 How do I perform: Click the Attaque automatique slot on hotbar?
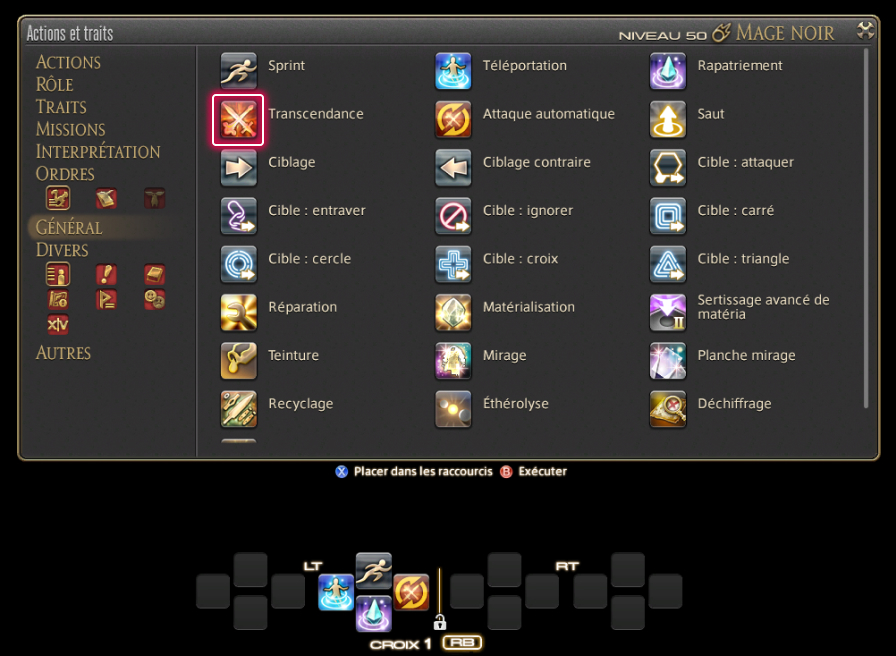[411, 592]
